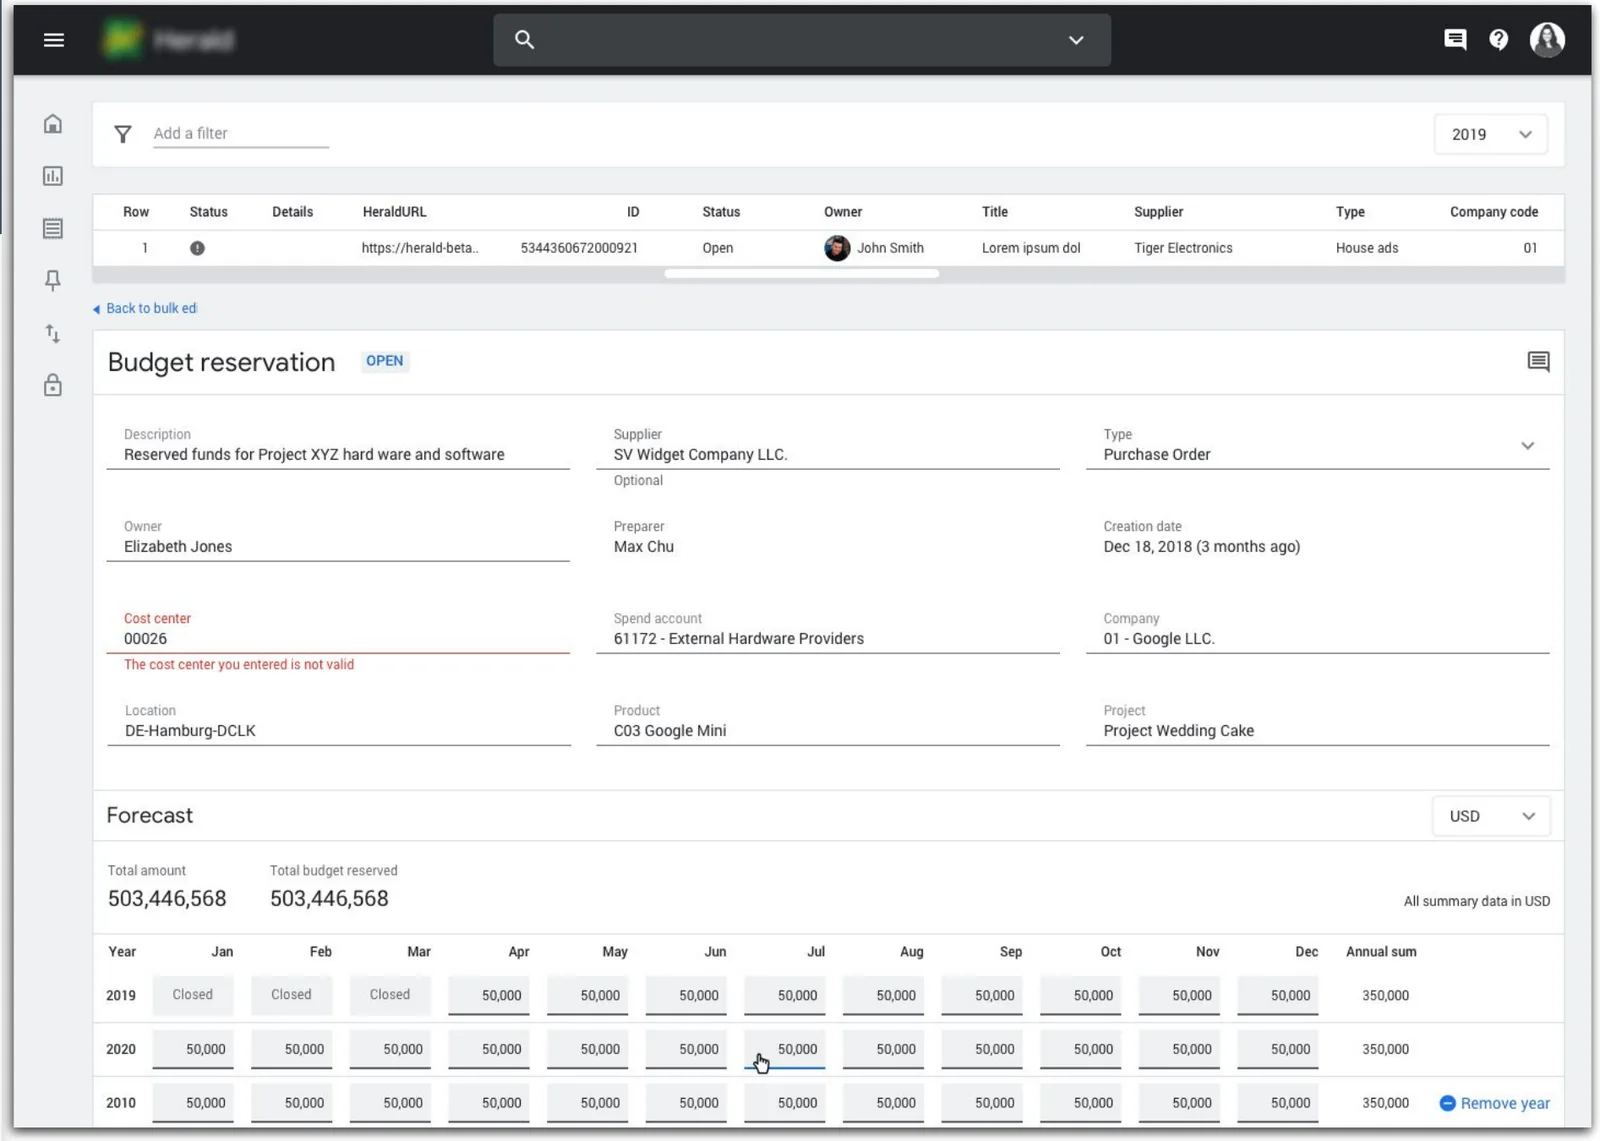Expand the Type Purchase Order dropdown
1600x1141 pixels.
coord(1318,446)
